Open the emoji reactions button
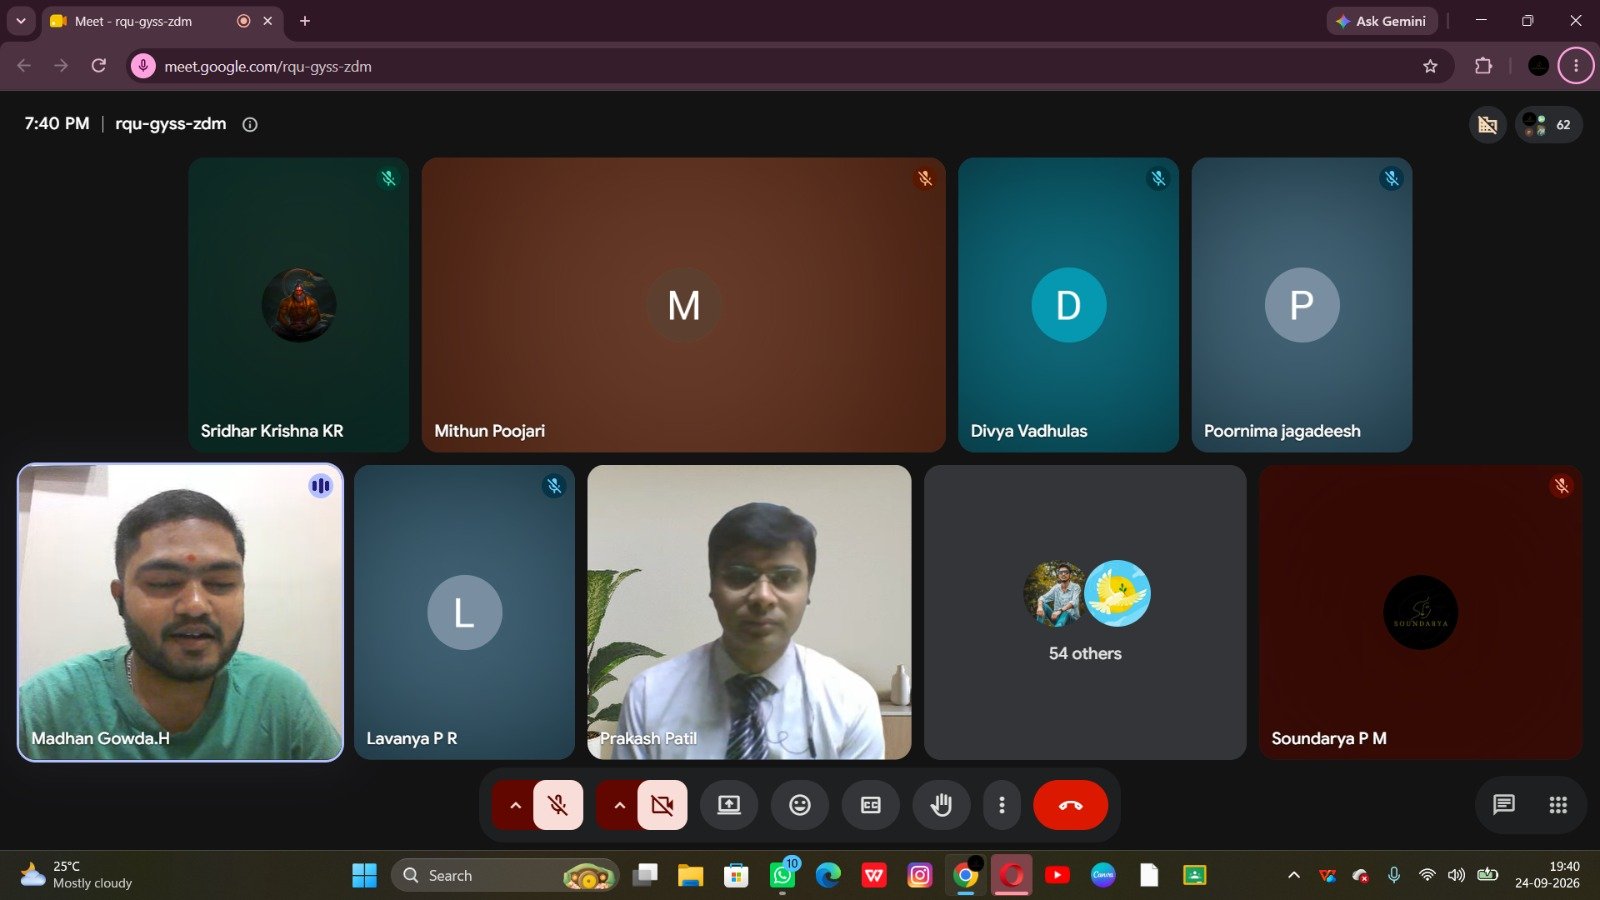 (800, 805)
